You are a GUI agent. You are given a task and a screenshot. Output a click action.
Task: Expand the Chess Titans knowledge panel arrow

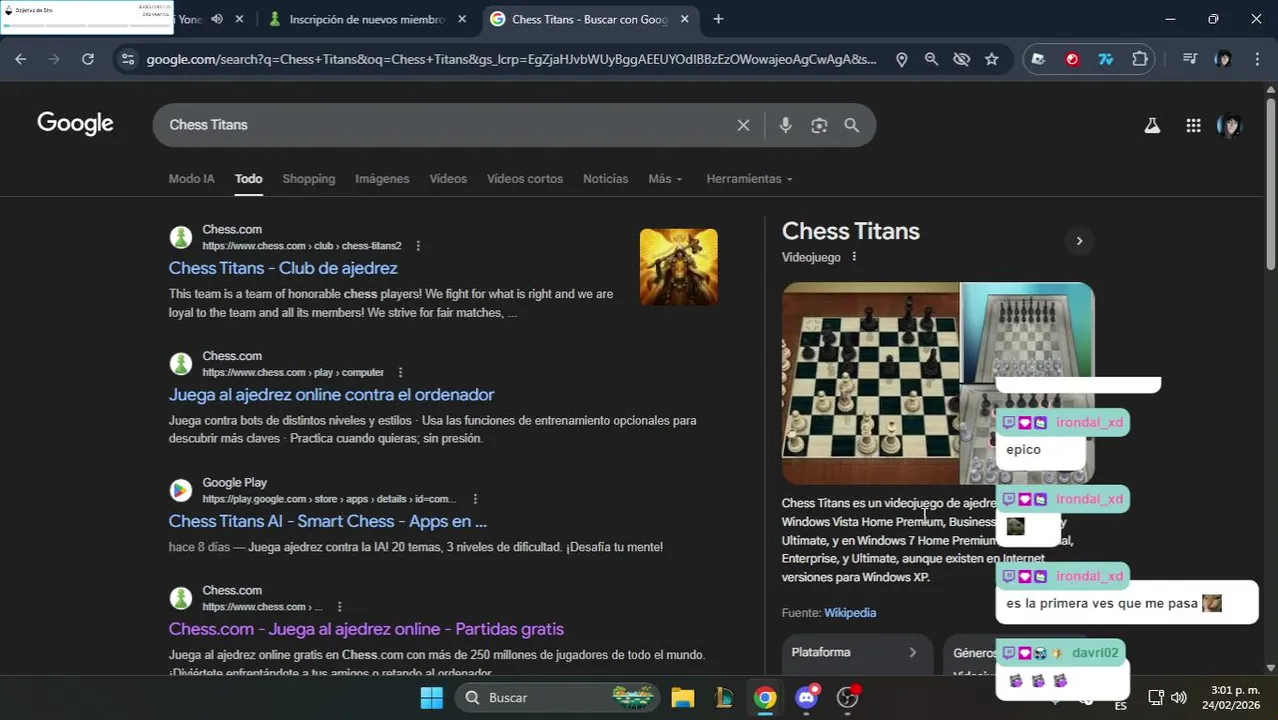pyautogui.click(x=1078, y=241)
